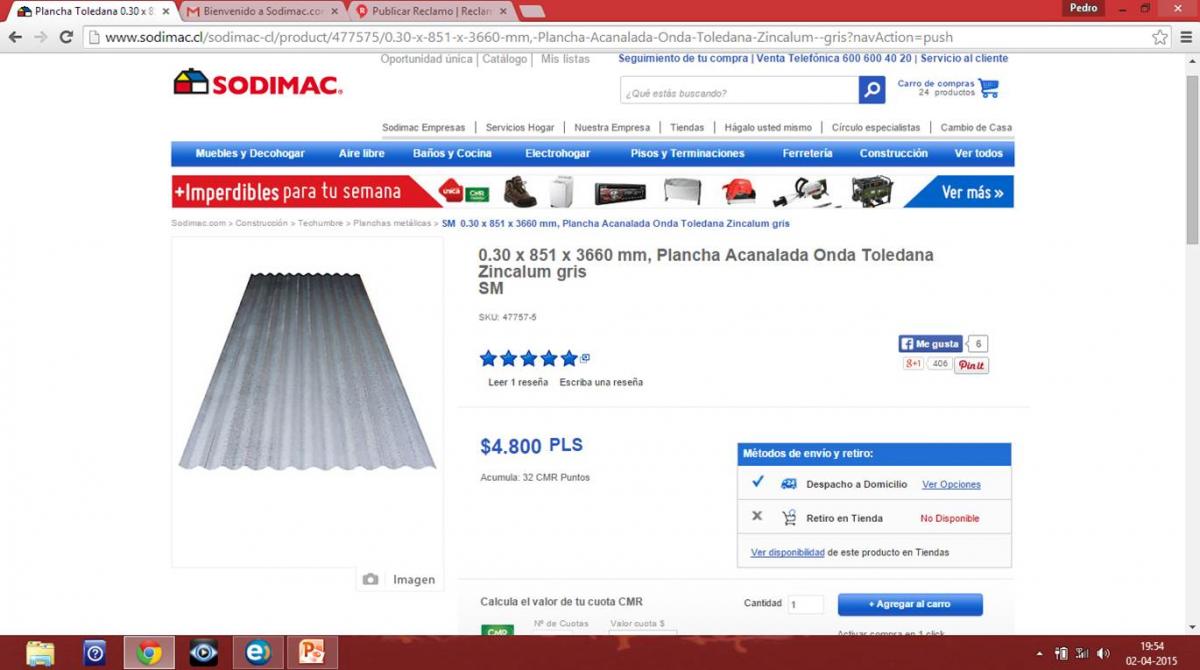
Task: Click the five-star rating
Action: [529, 358]
